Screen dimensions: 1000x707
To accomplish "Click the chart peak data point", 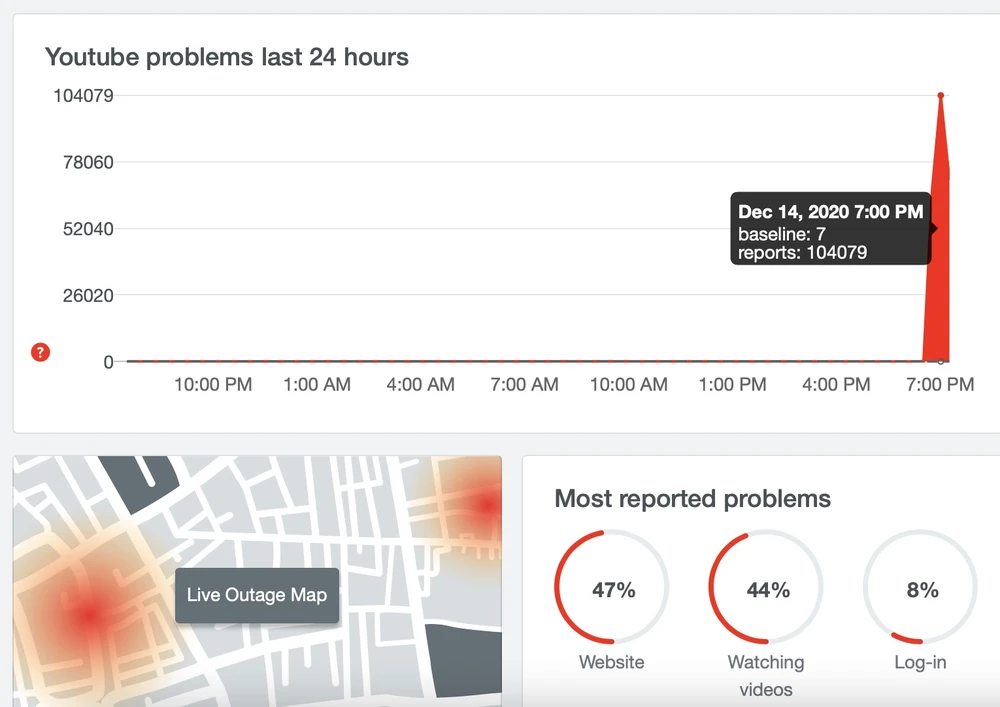I will (x=941, y=95).
